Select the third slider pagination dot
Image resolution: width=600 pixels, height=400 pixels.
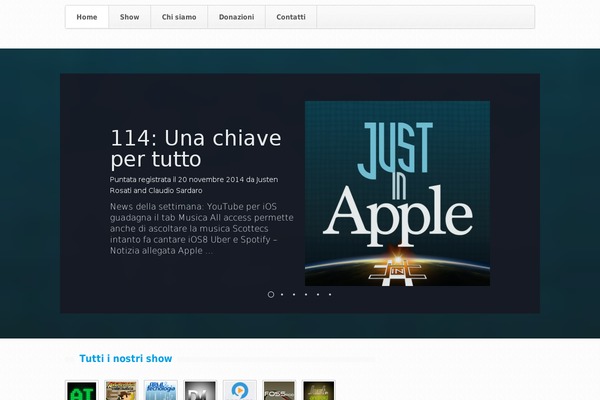coord(294,294)
